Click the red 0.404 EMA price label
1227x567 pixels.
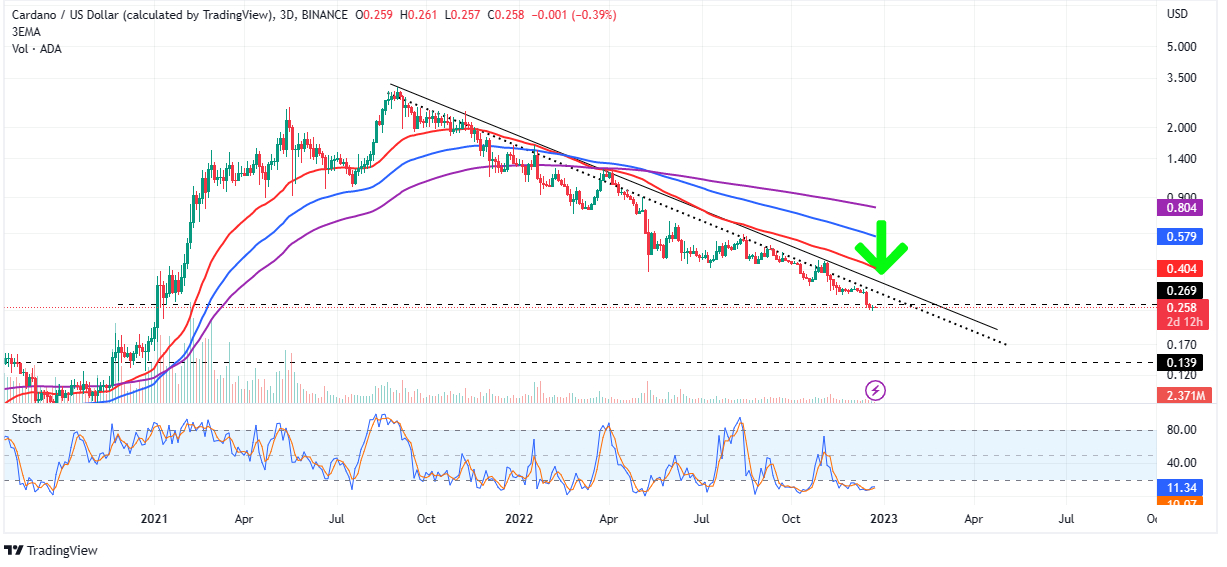click(x=1182, y=269)
